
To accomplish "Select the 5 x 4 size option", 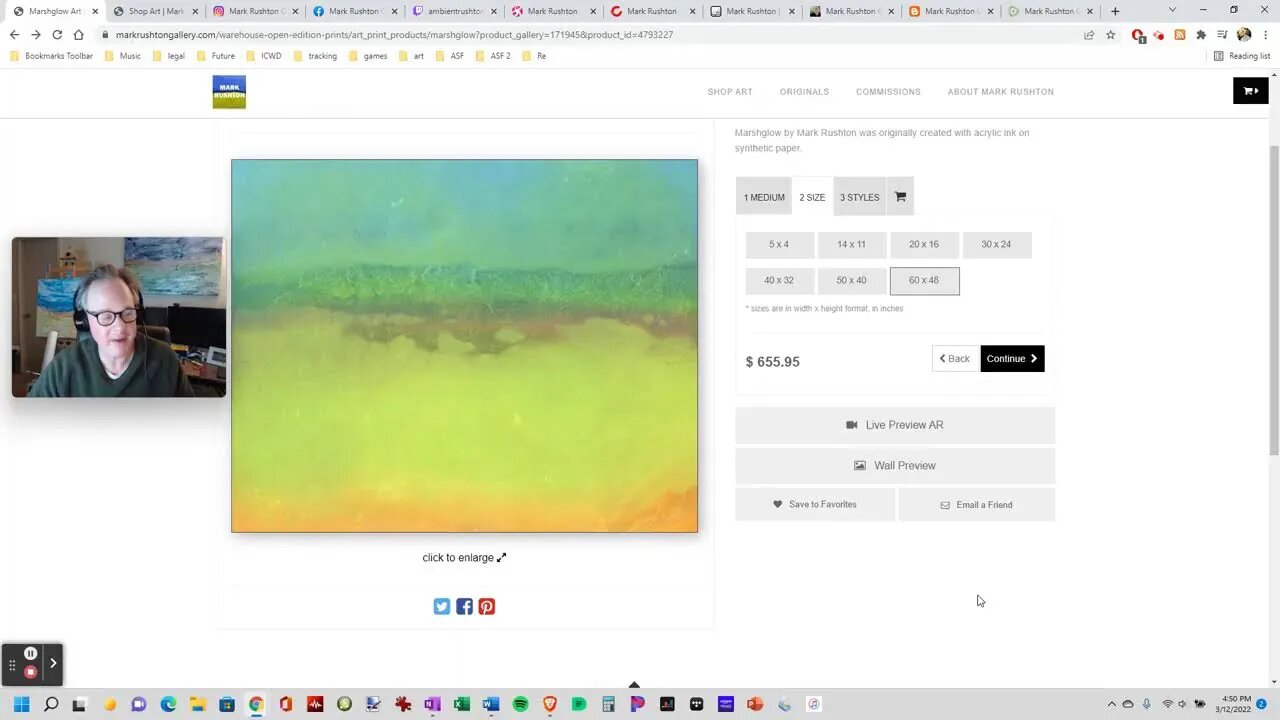I will (x=779, y=244).
